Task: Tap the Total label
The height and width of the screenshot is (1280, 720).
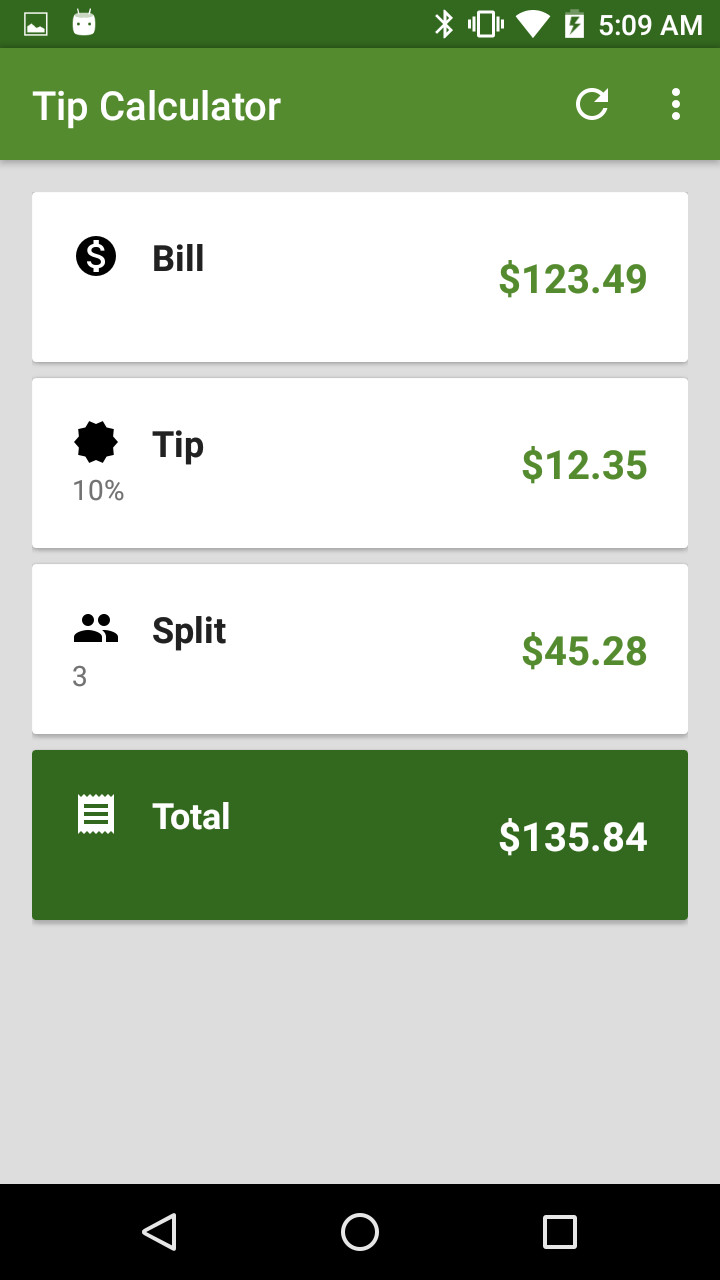Action: (191, 816)
